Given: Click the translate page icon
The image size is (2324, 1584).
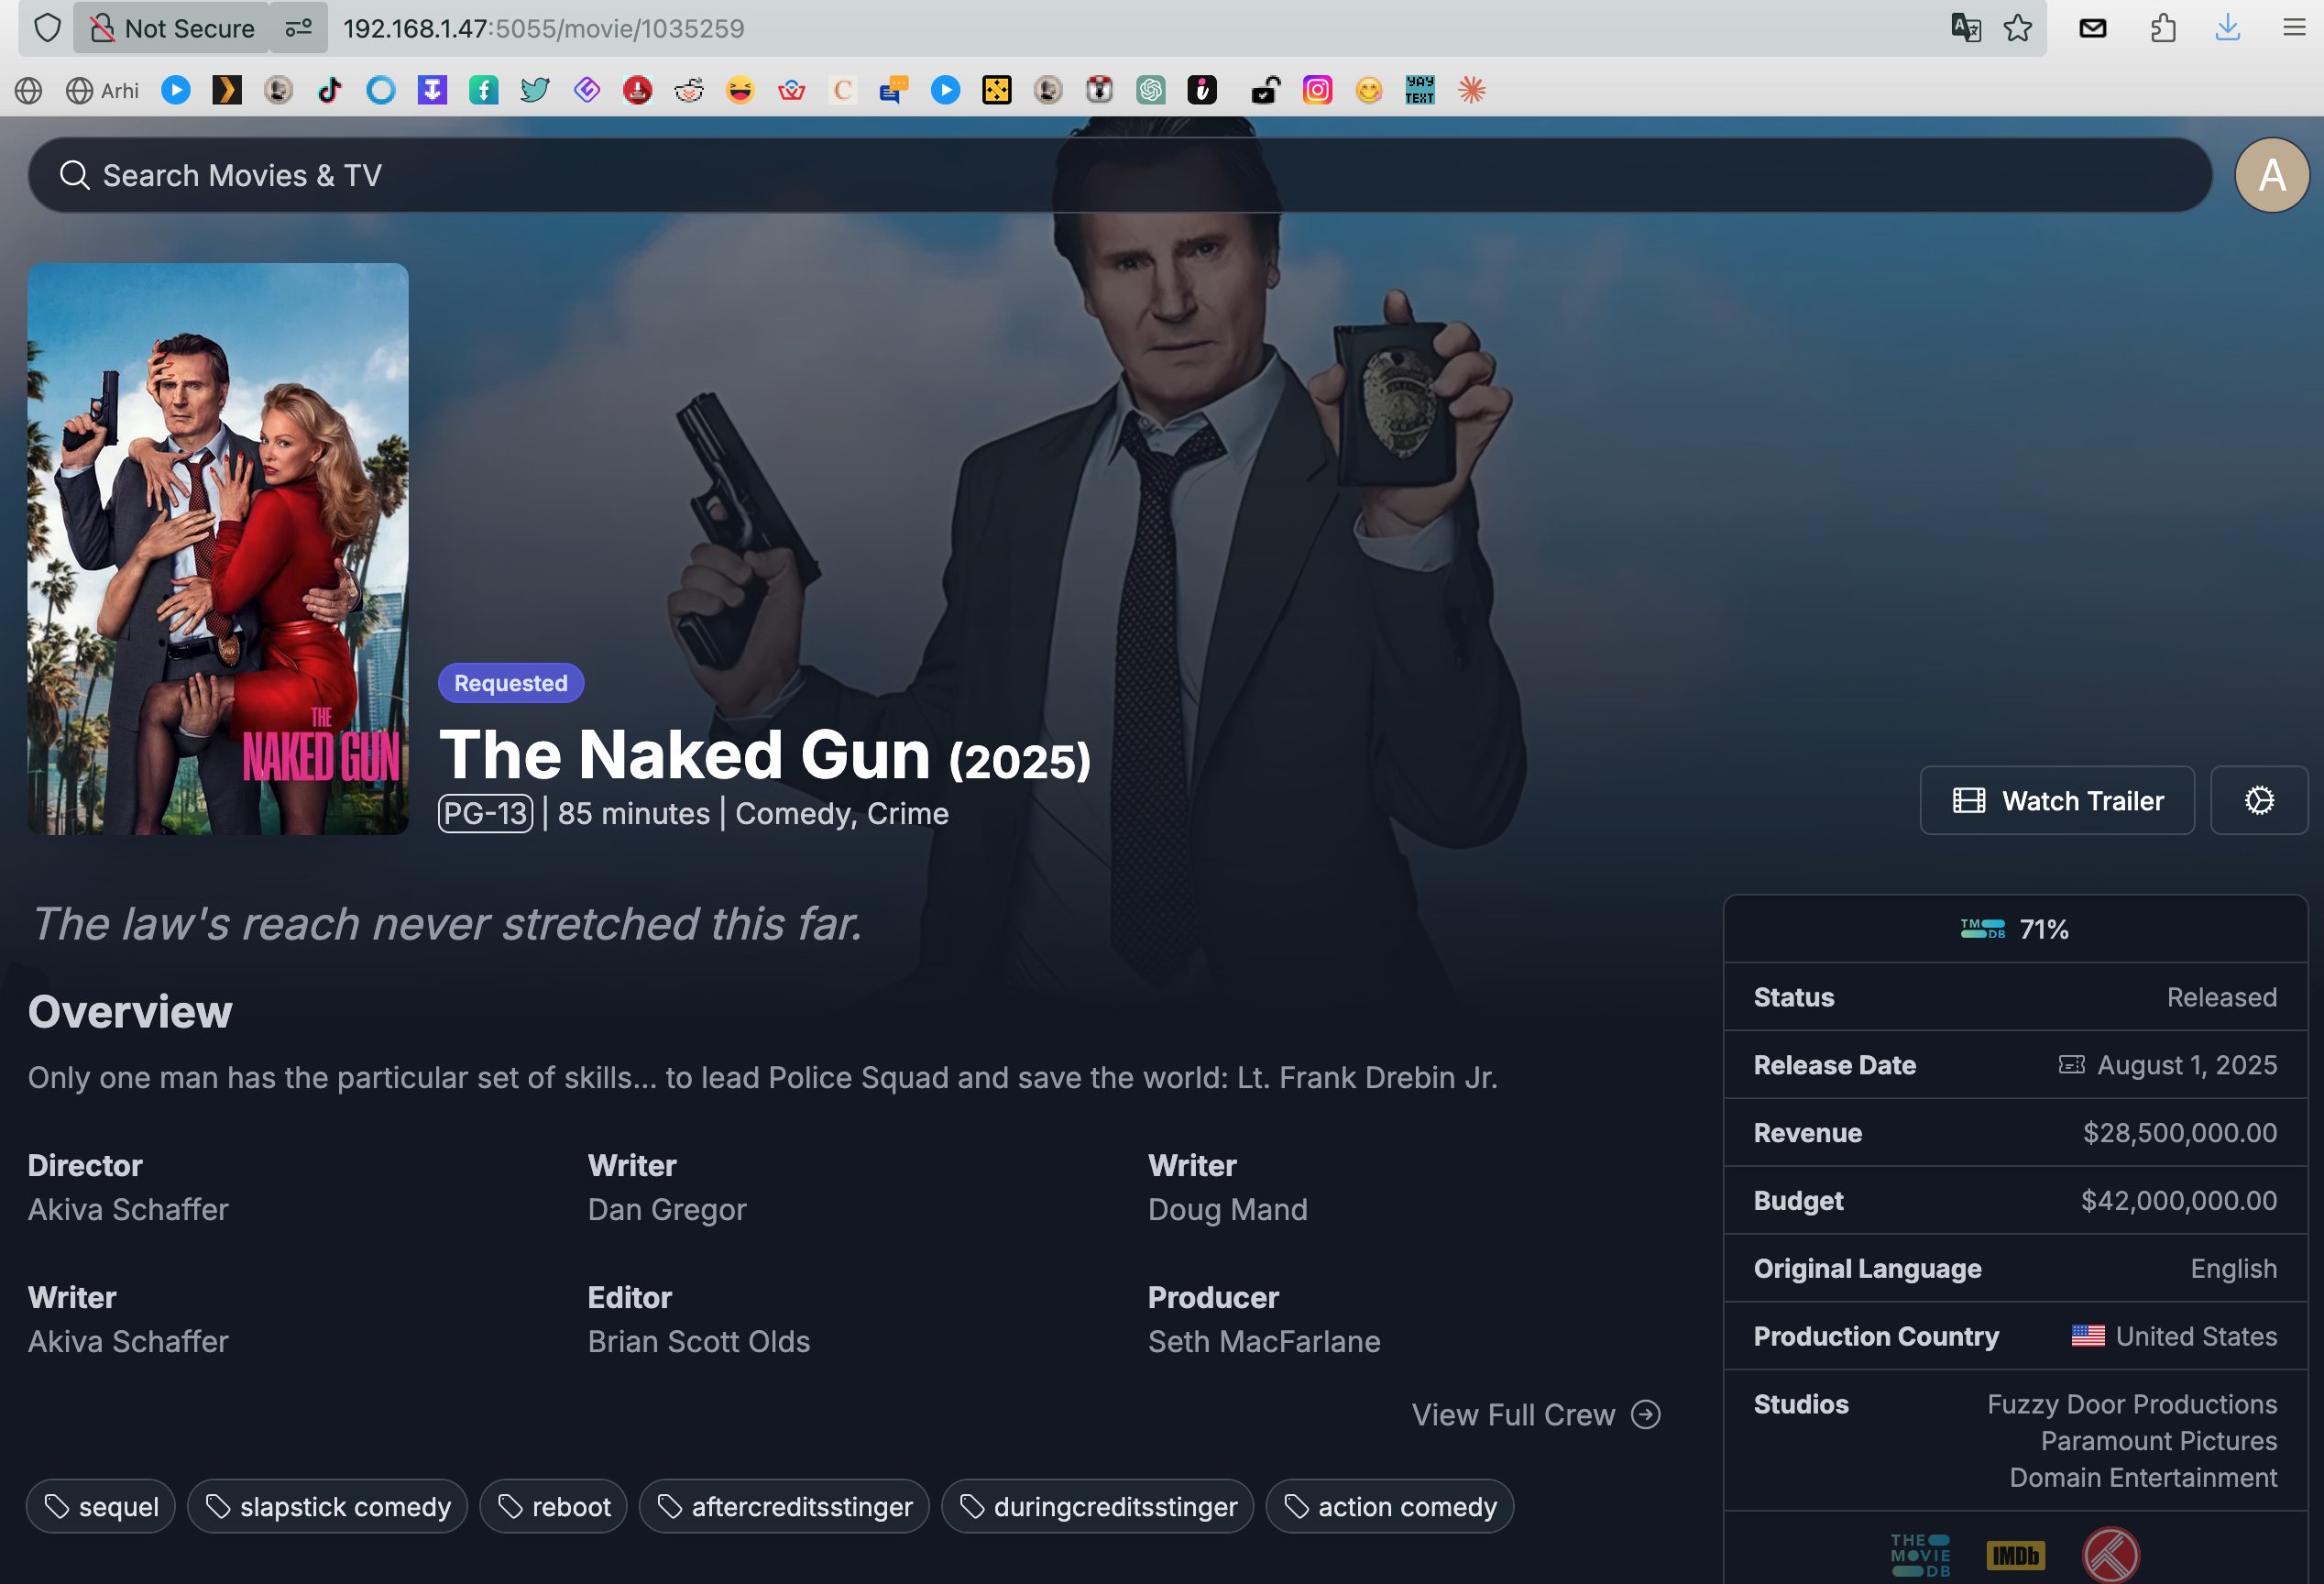Looking at the screenshot, I should click(x=1966, y=28).
